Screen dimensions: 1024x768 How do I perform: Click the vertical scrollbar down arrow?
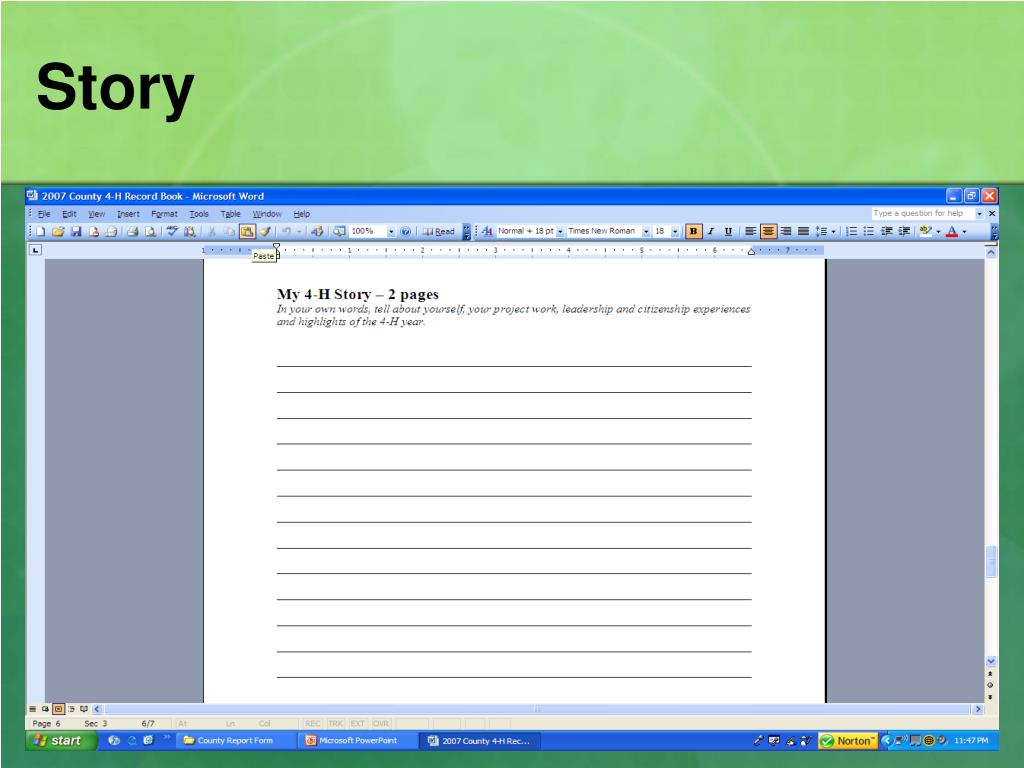click(x=991, y=661)
